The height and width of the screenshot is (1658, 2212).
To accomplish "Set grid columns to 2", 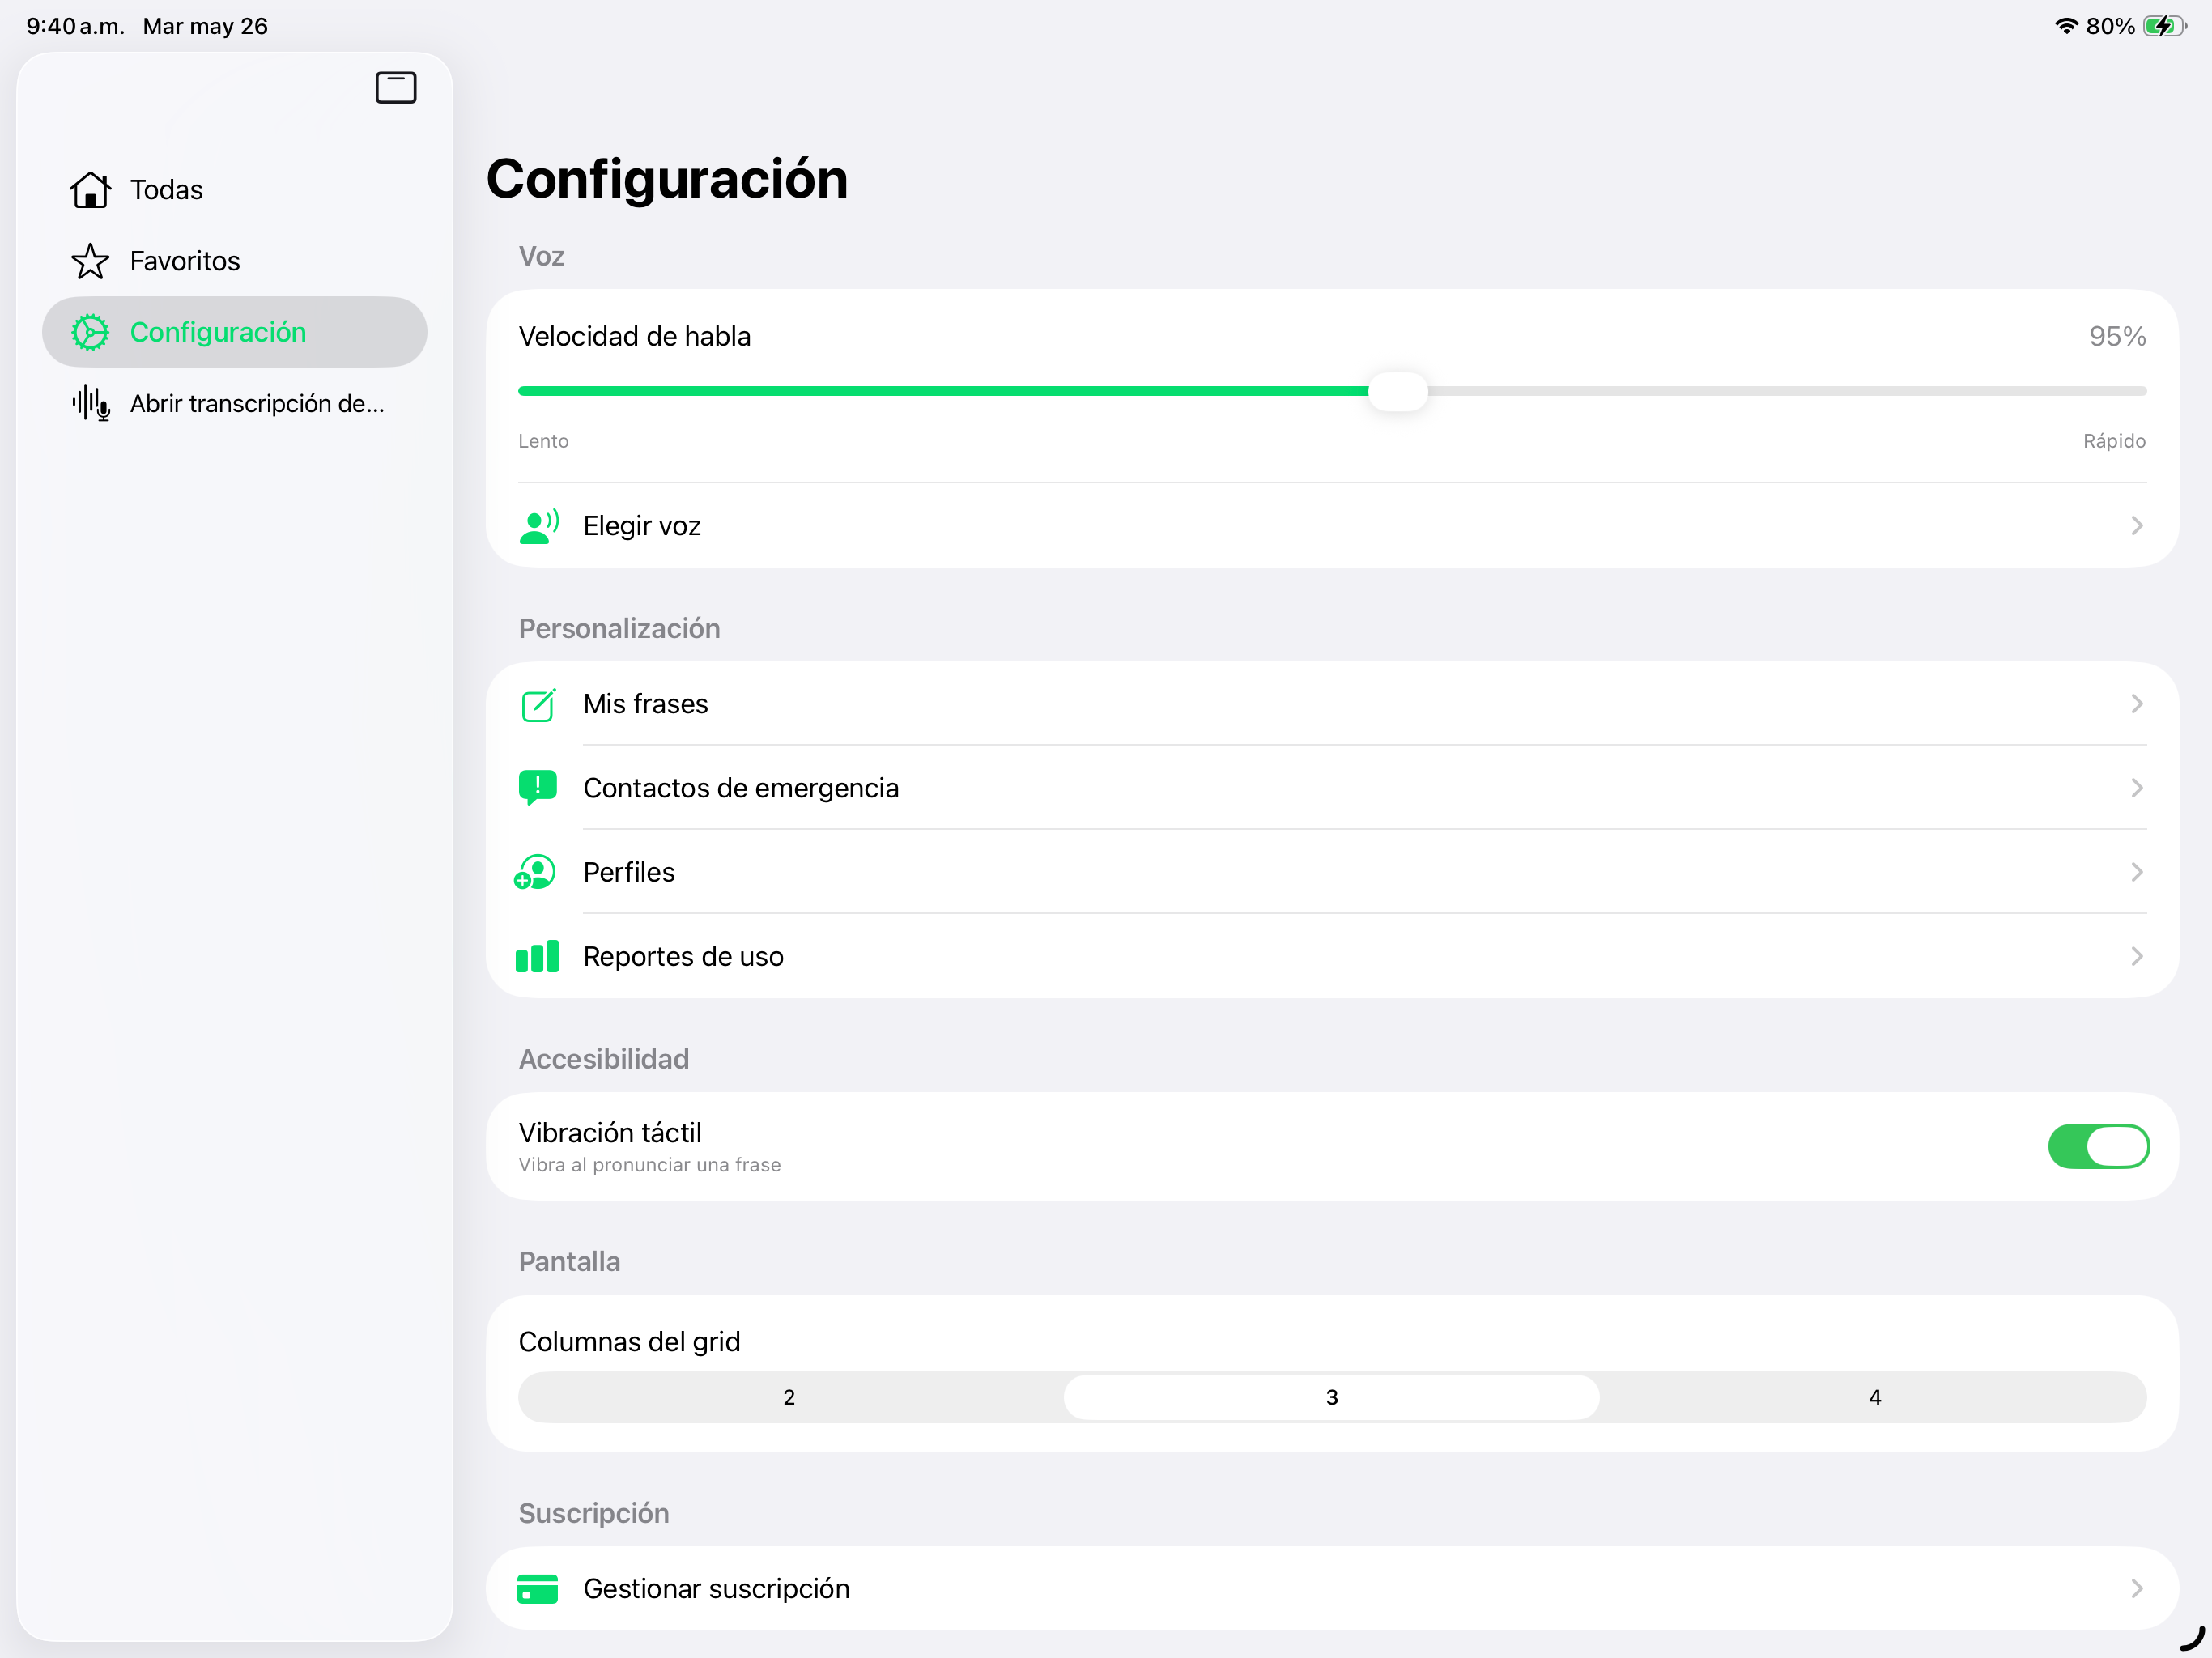I will click(789, 1397).
